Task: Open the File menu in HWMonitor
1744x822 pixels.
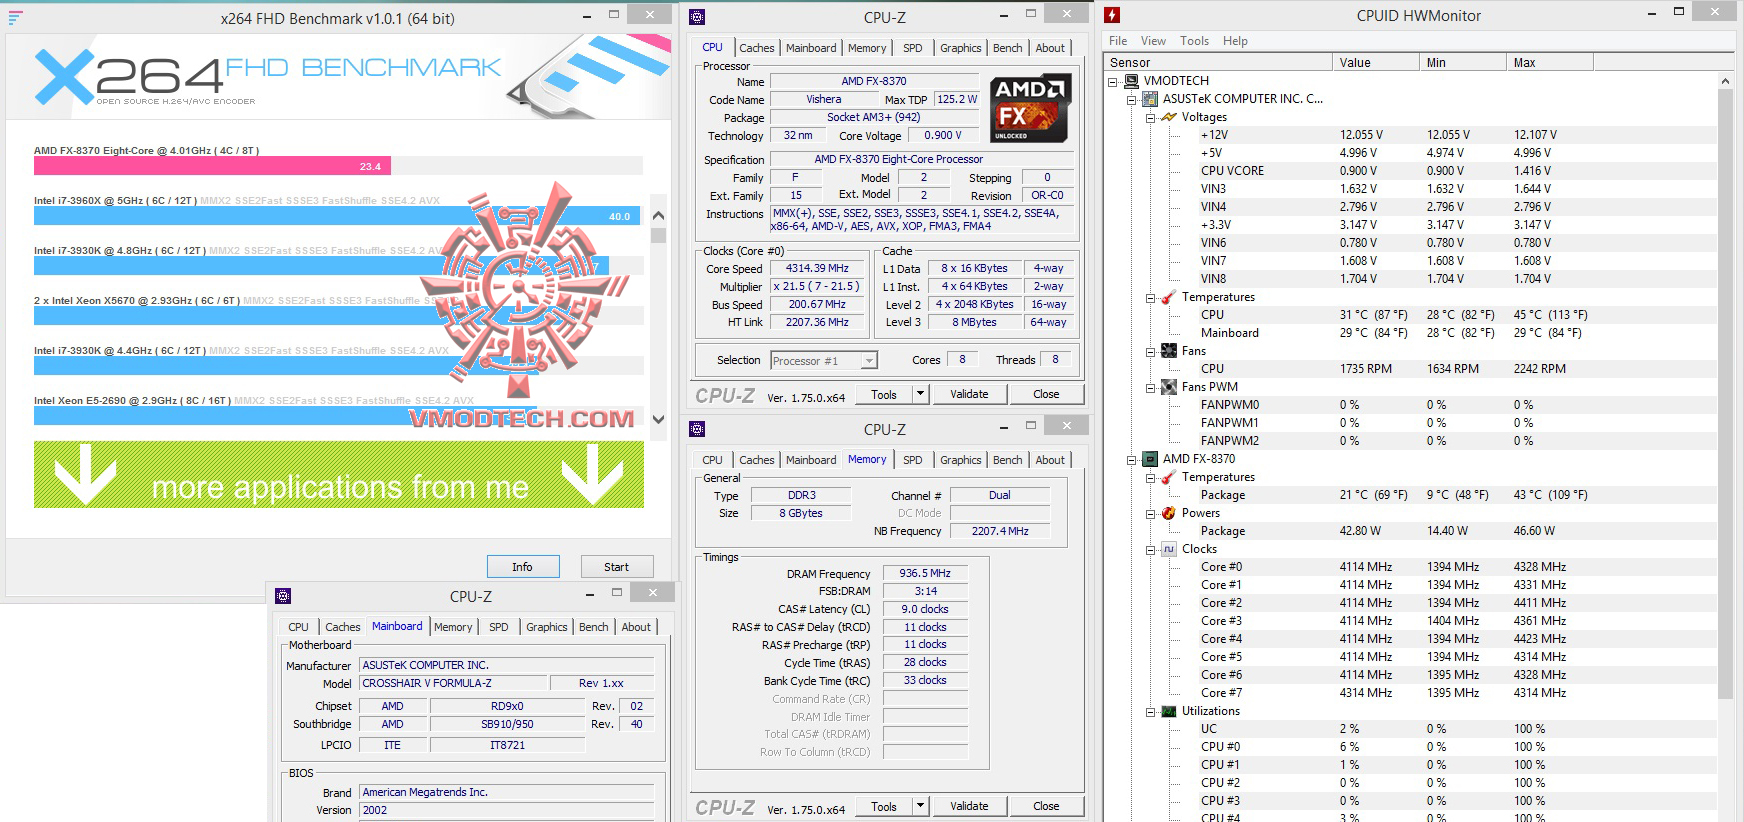Action: [x=1118, y=41]
